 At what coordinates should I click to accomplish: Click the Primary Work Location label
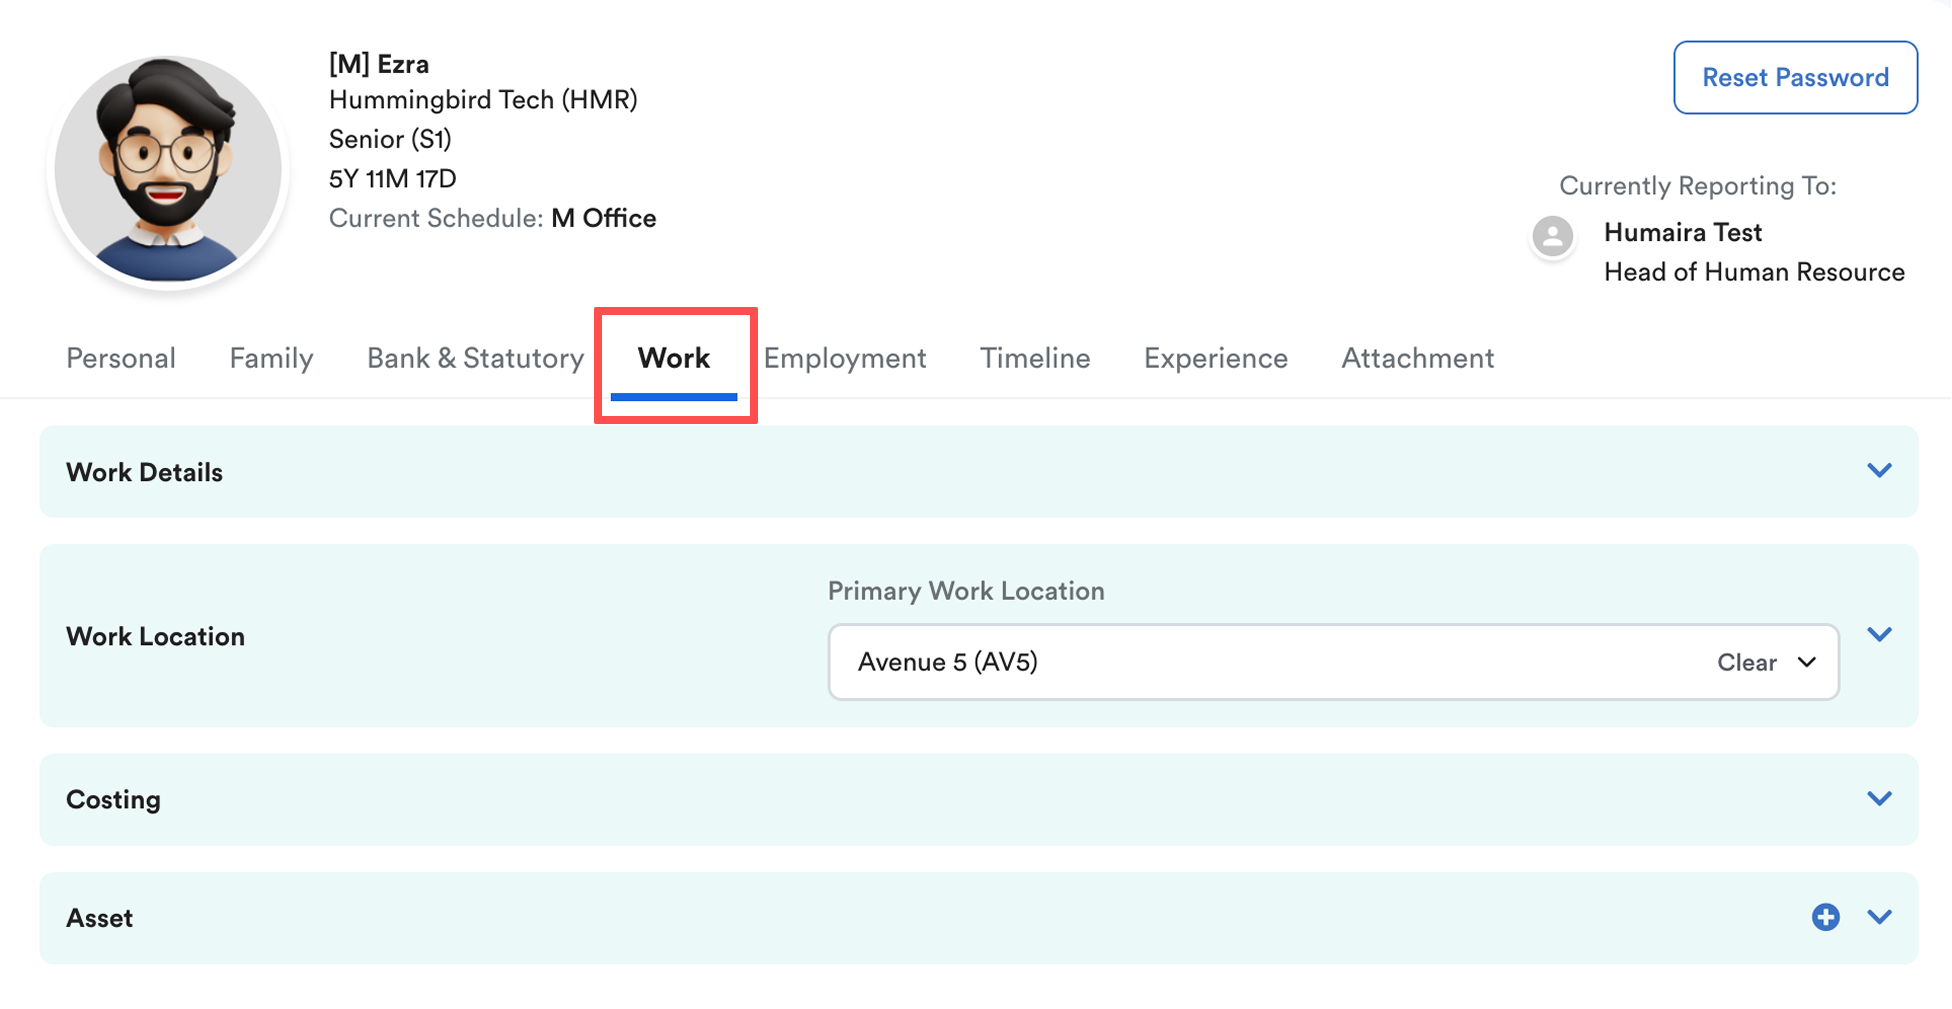[966, 591]
